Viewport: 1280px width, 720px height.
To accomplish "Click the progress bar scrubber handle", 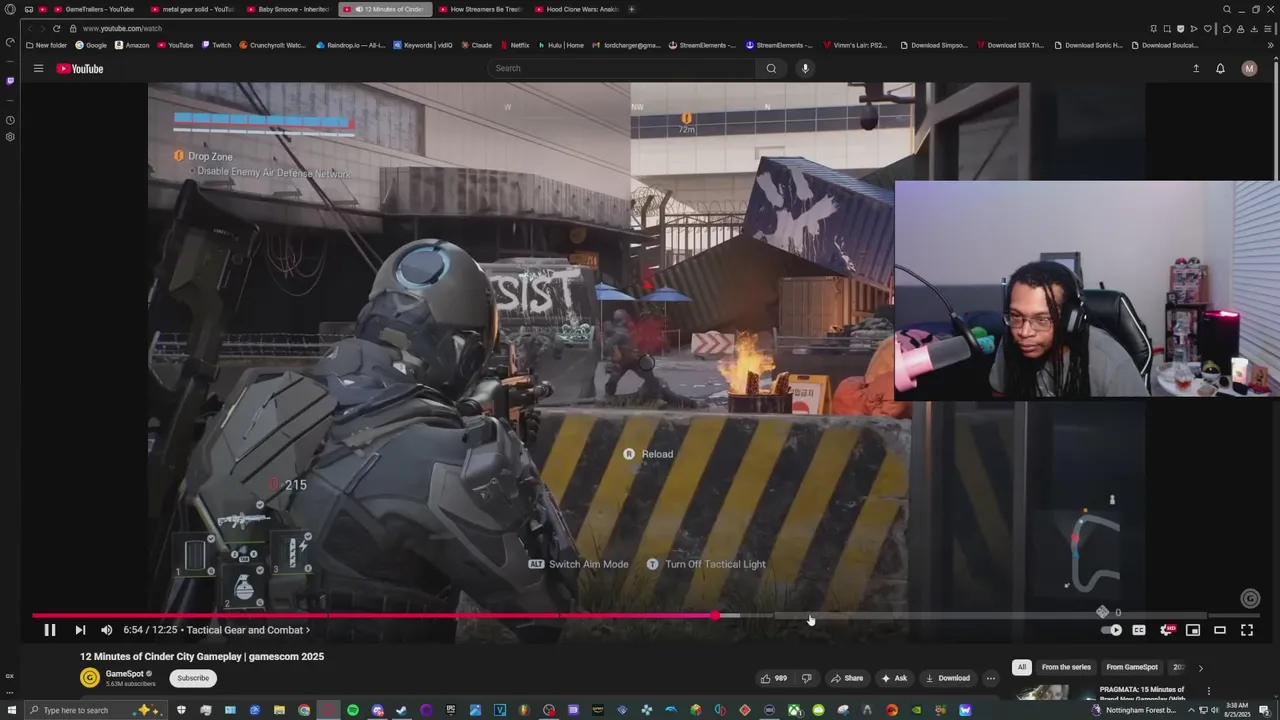I will [x=716, y=615].
